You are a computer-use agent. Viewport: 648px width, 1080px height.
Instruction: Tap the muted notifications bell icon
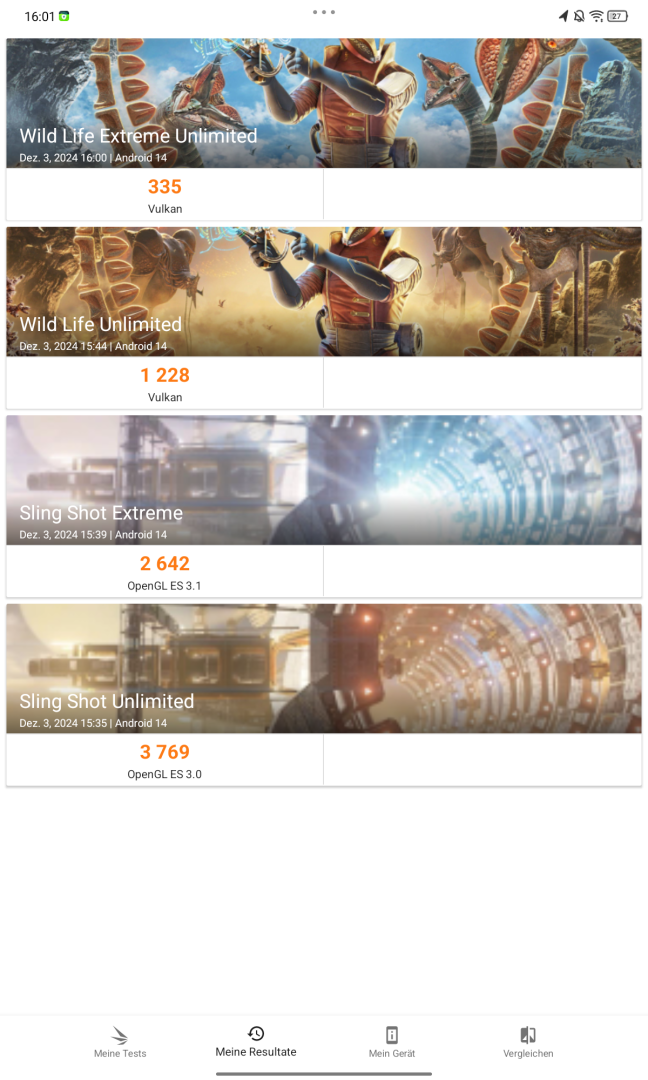tap(579, 16)
